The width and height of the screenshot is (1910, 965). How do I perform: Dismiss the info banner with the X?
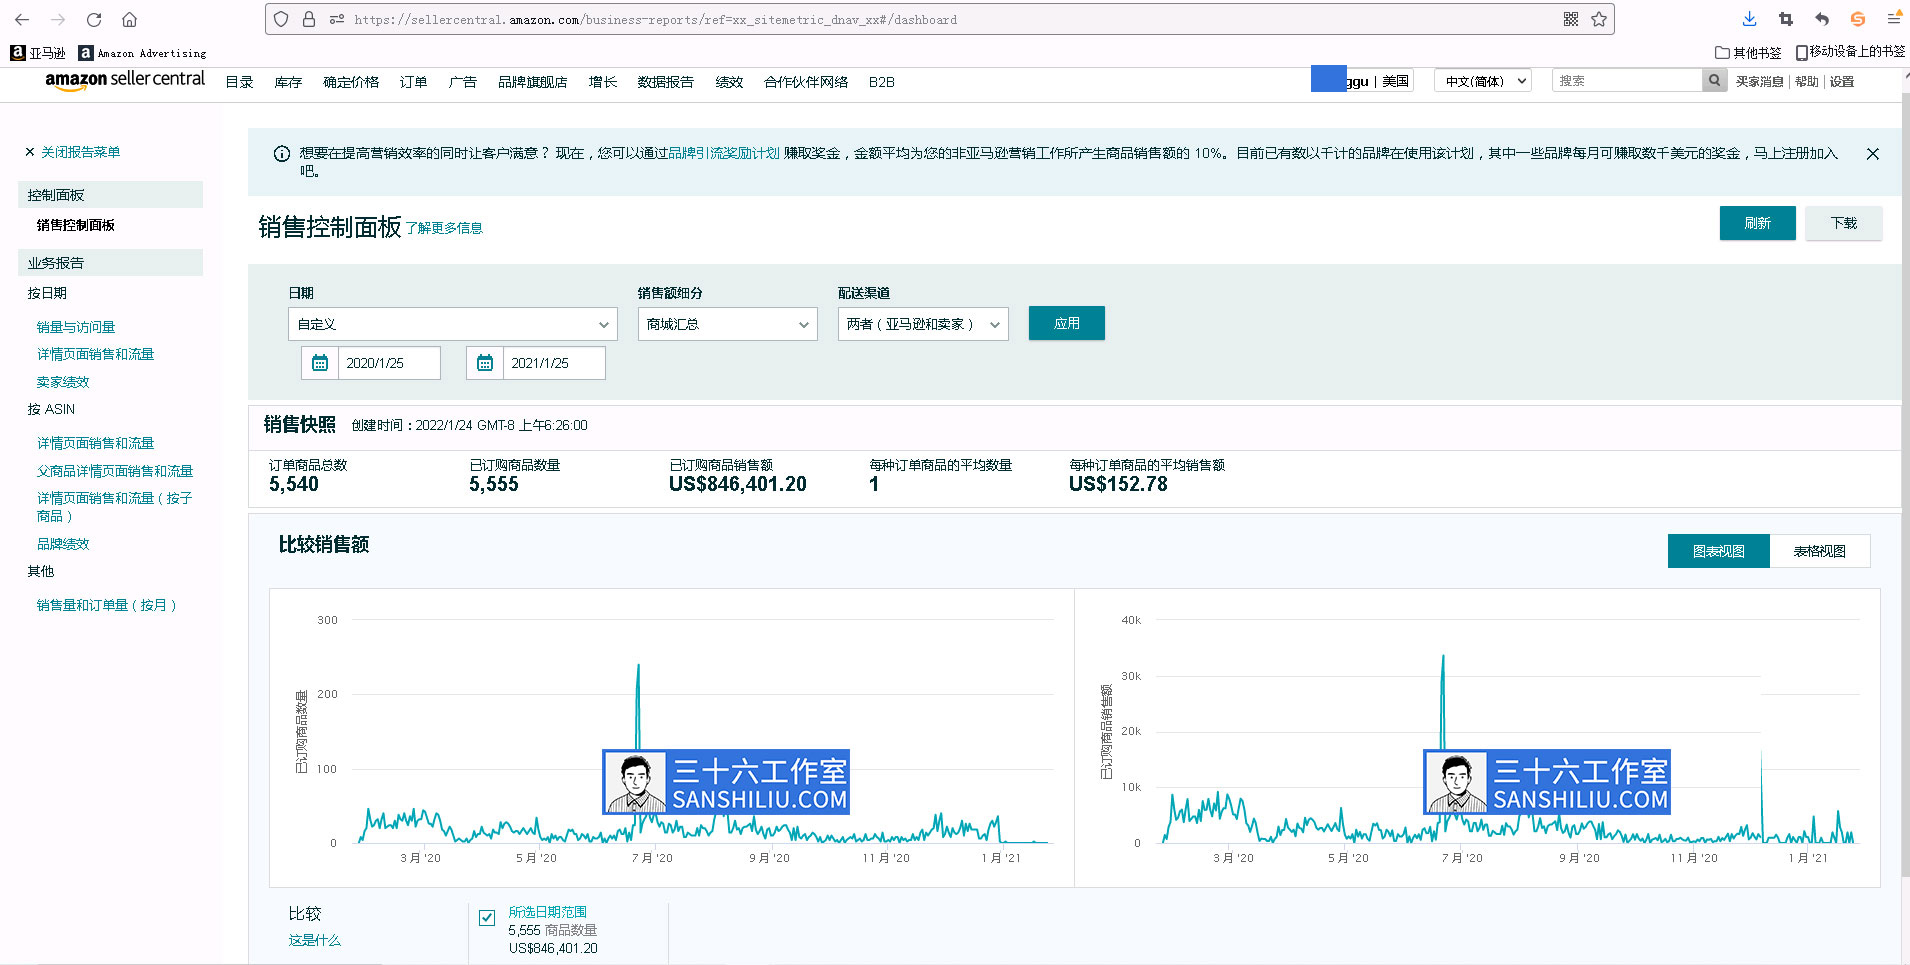click(1873, 154)
